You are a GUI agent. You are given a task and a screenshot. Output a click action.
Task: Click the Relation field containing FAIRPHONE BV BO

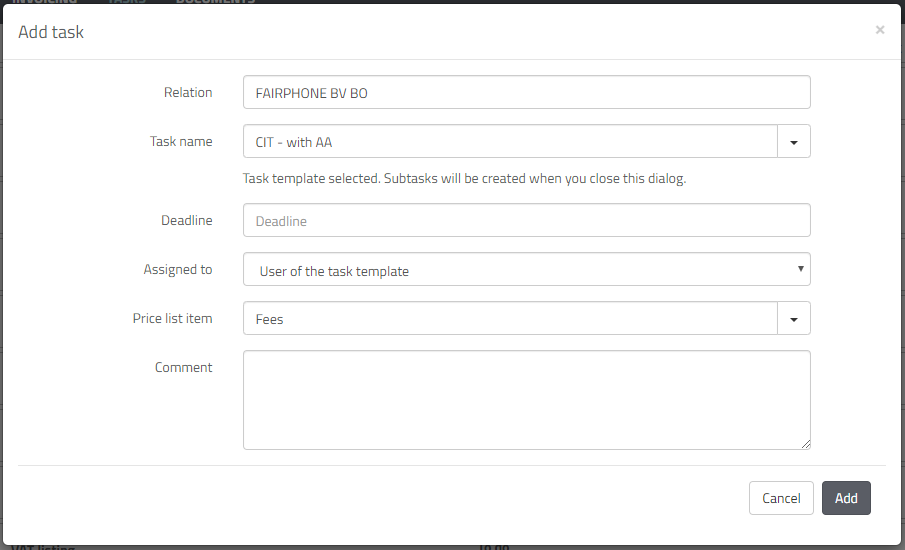pyautogui.click(x=526, y=93)
